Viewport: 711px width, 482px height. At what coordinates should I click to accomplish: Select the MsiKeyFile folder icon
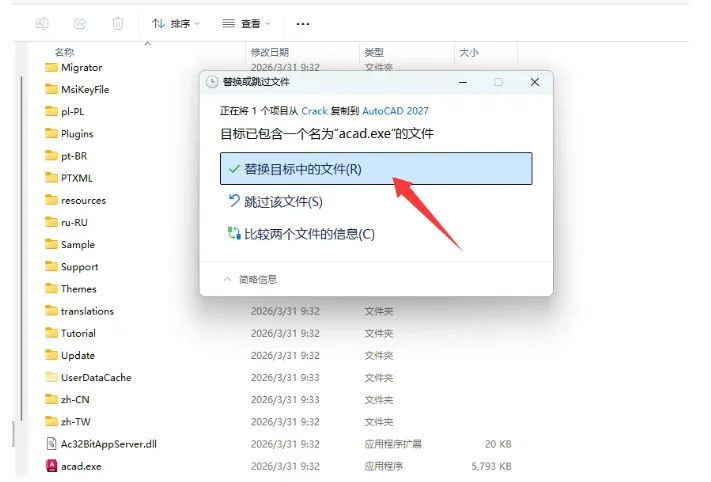pos(51,89)
